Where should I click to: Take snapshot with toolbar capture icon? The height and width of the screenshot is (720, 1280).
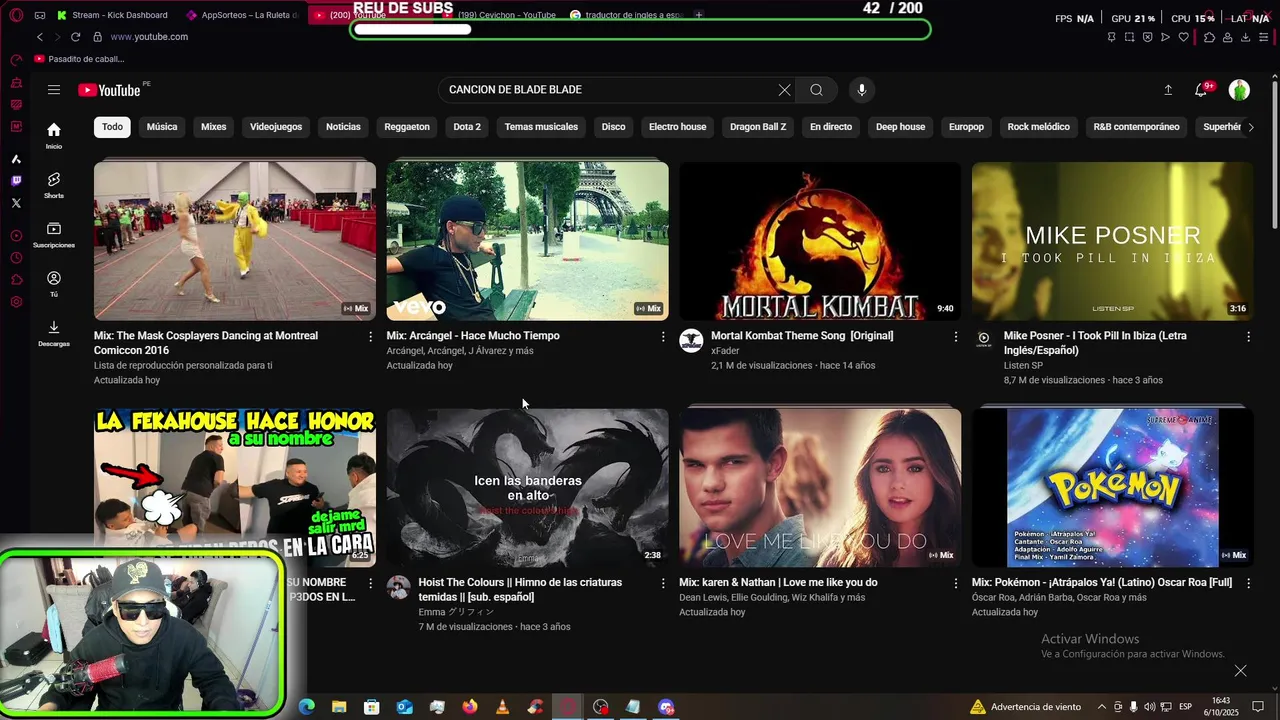tap(1130, 37)
